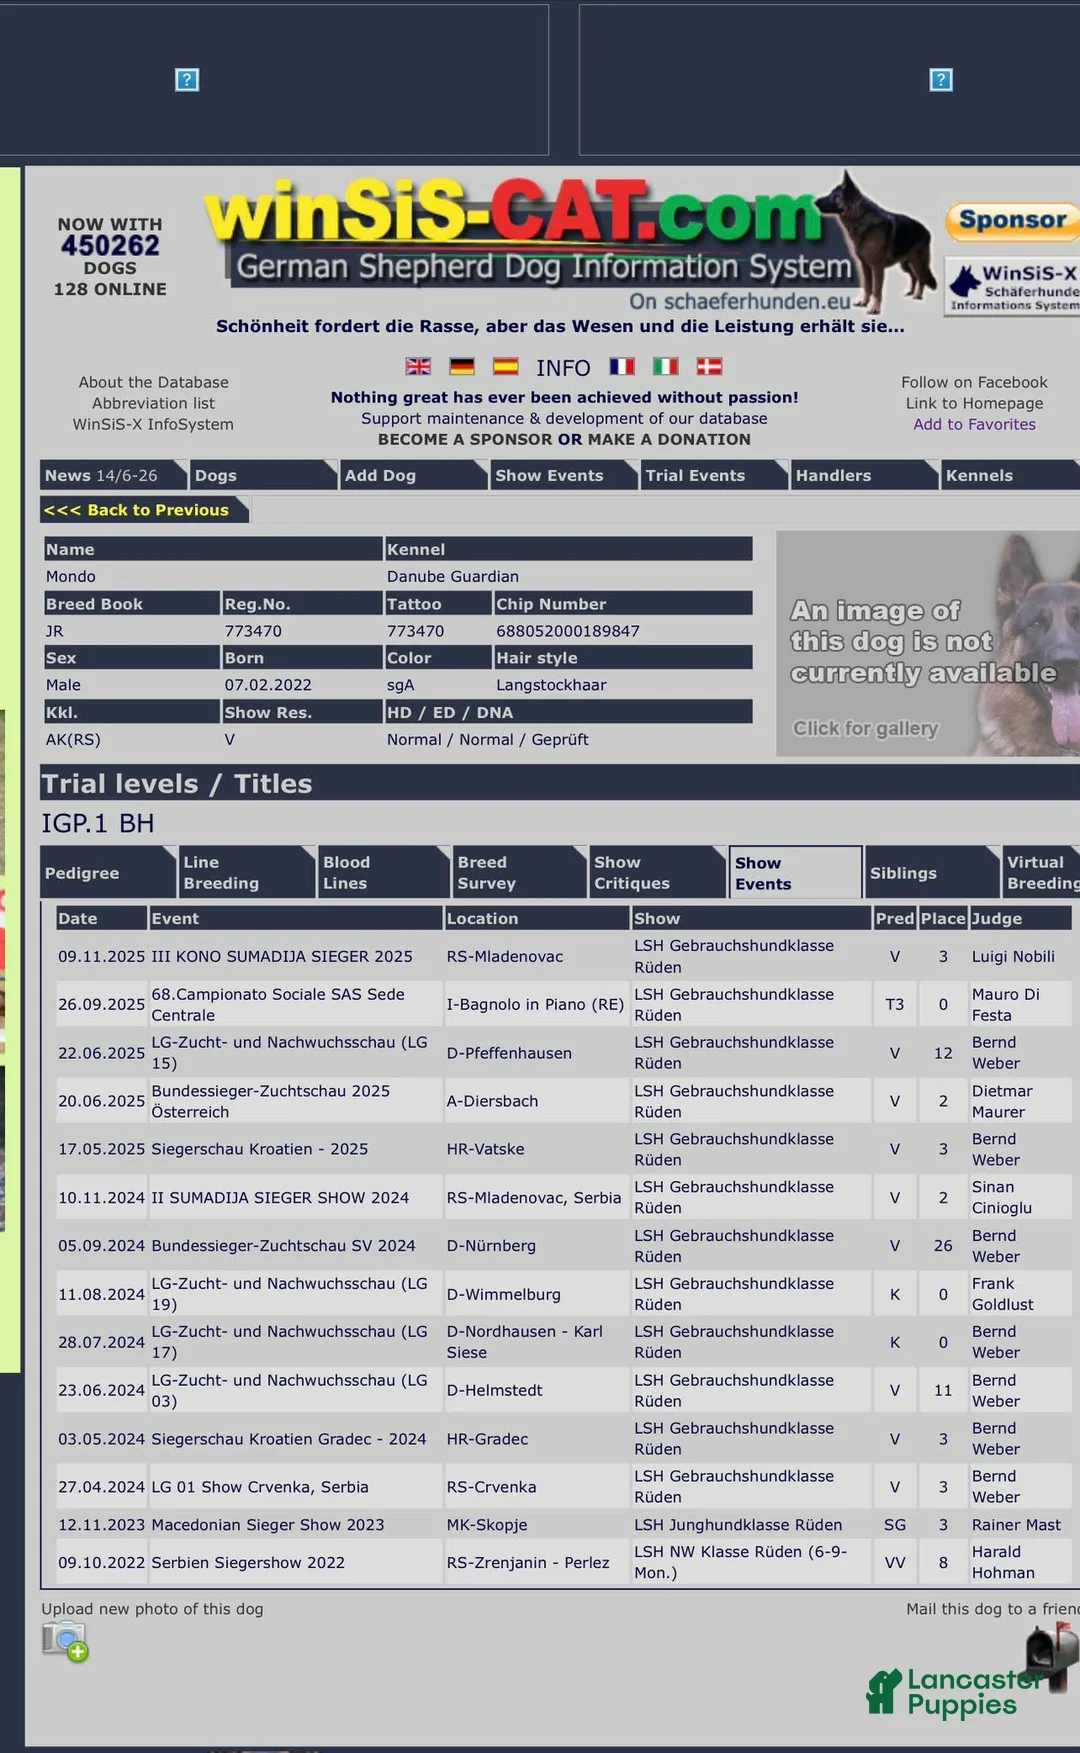The width and height of the screenshot is (1080, 1753).
Task: Click the mailbox mail-to-friend icon
Action: click(x=1052, y=1657)
